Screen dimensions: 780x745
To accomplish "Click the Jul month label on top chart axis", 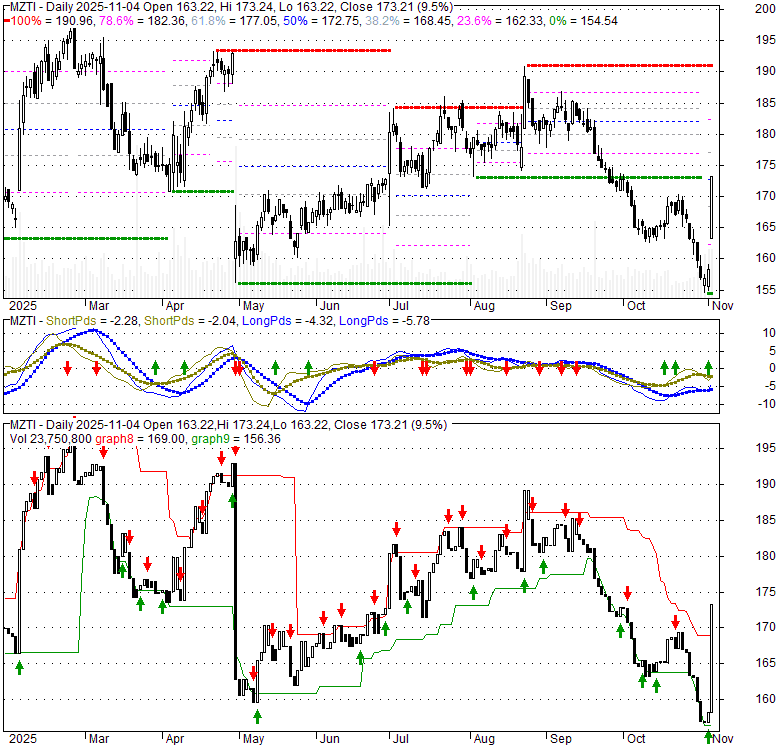I will pyautogui.click(x=402, y=306).
